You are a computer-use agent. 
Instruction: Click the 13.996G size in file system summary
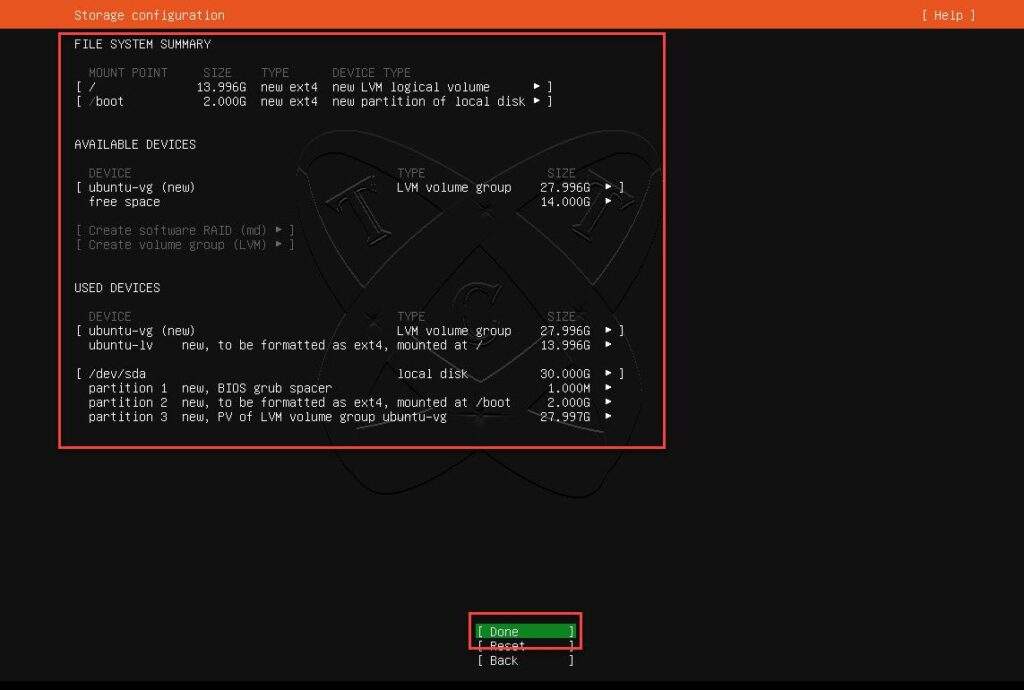coord(221,87)
